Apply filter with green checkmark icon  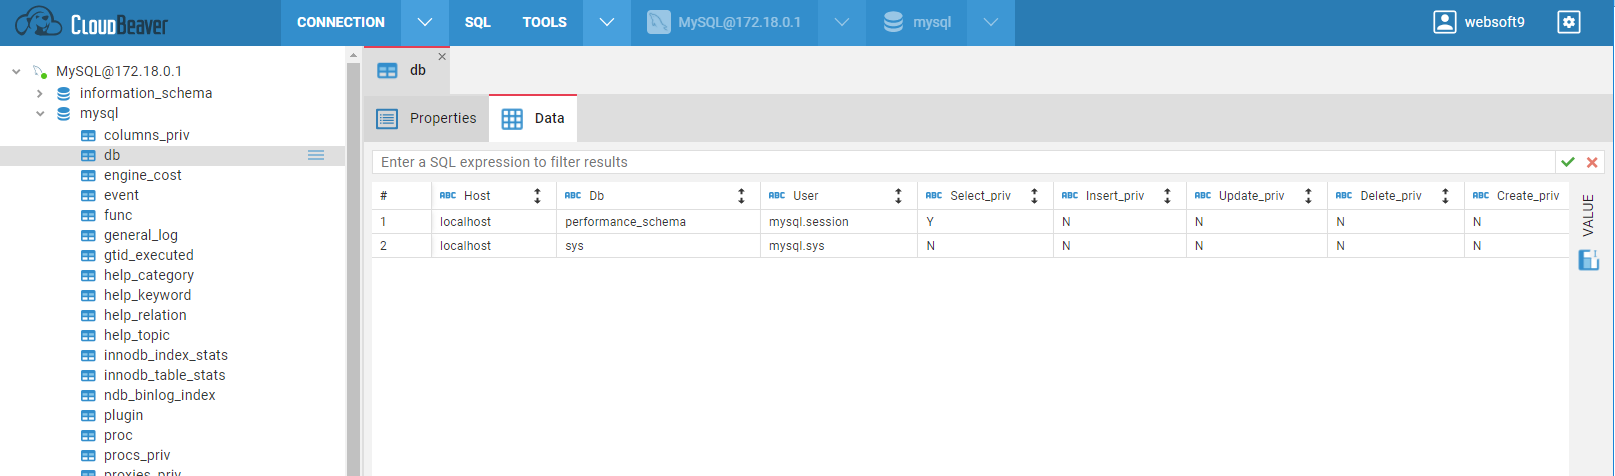(1568, 162)
